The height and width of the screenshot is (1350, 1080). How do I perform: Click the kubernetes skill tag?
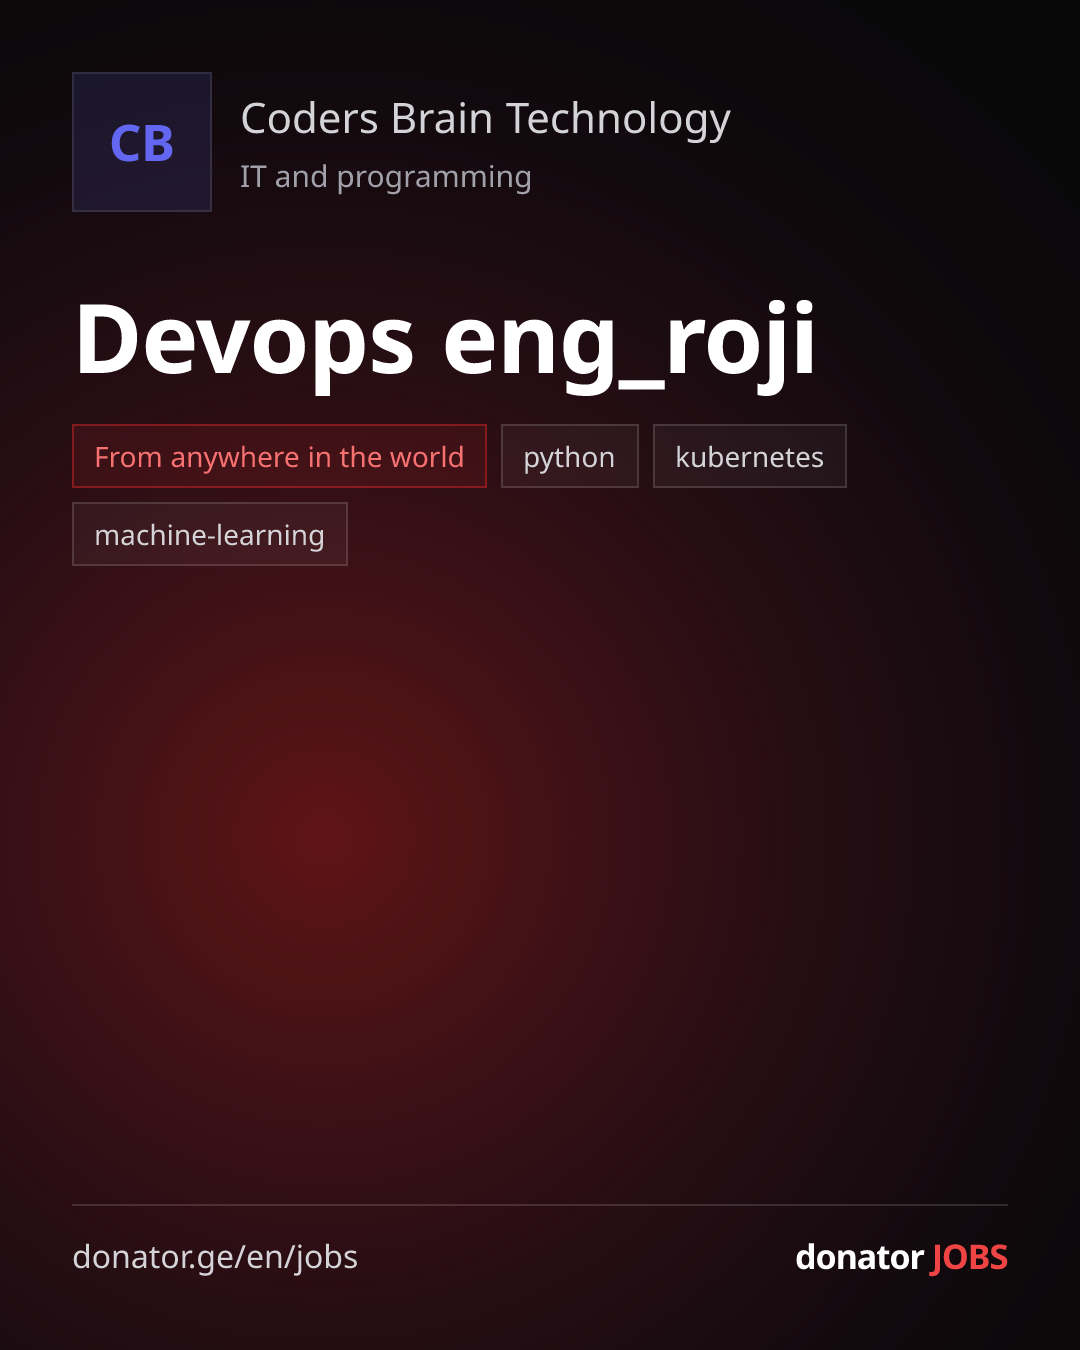pyautogui.click(x=749, y=456)
